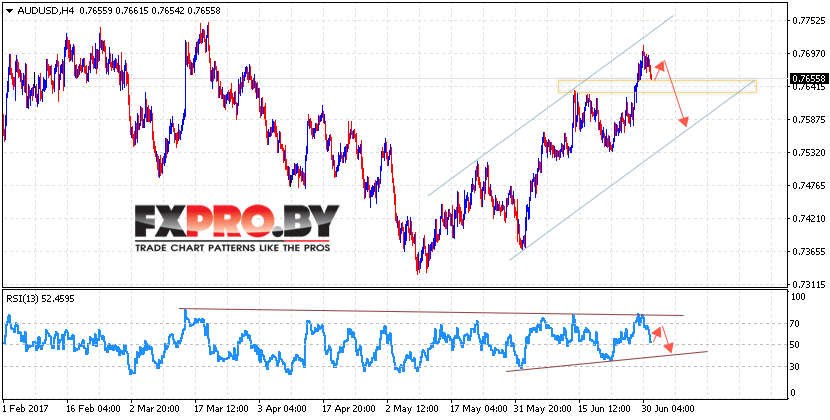
Task: Select the RSI(13) 52.4595 indicator label
Action: coord(40,299)
